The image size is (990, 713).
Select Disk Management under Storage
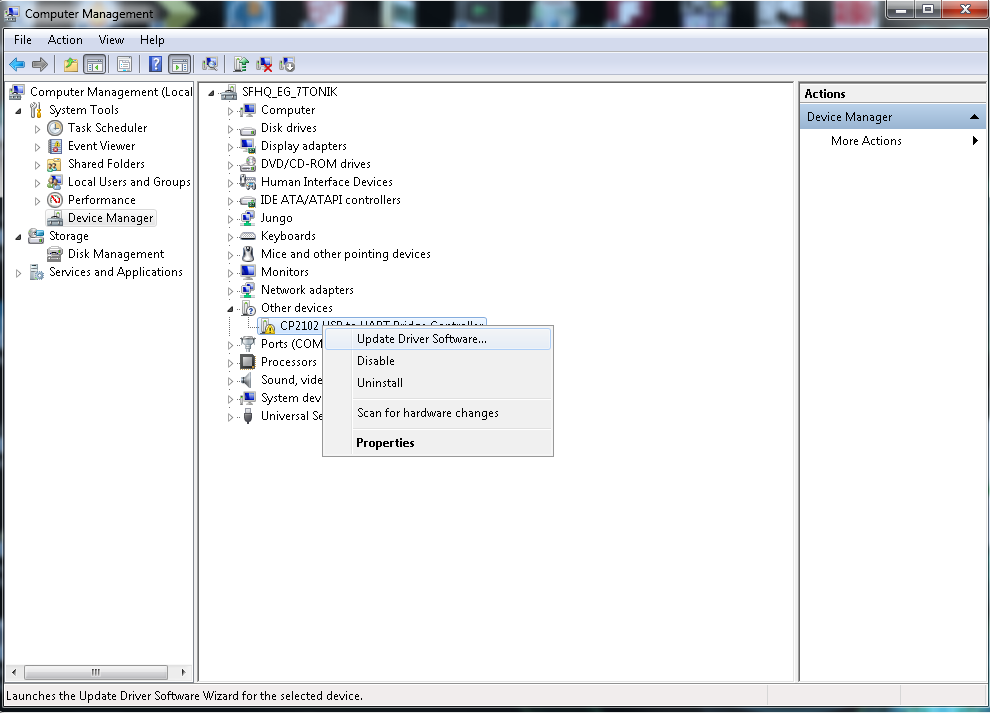tap(116, 255)
